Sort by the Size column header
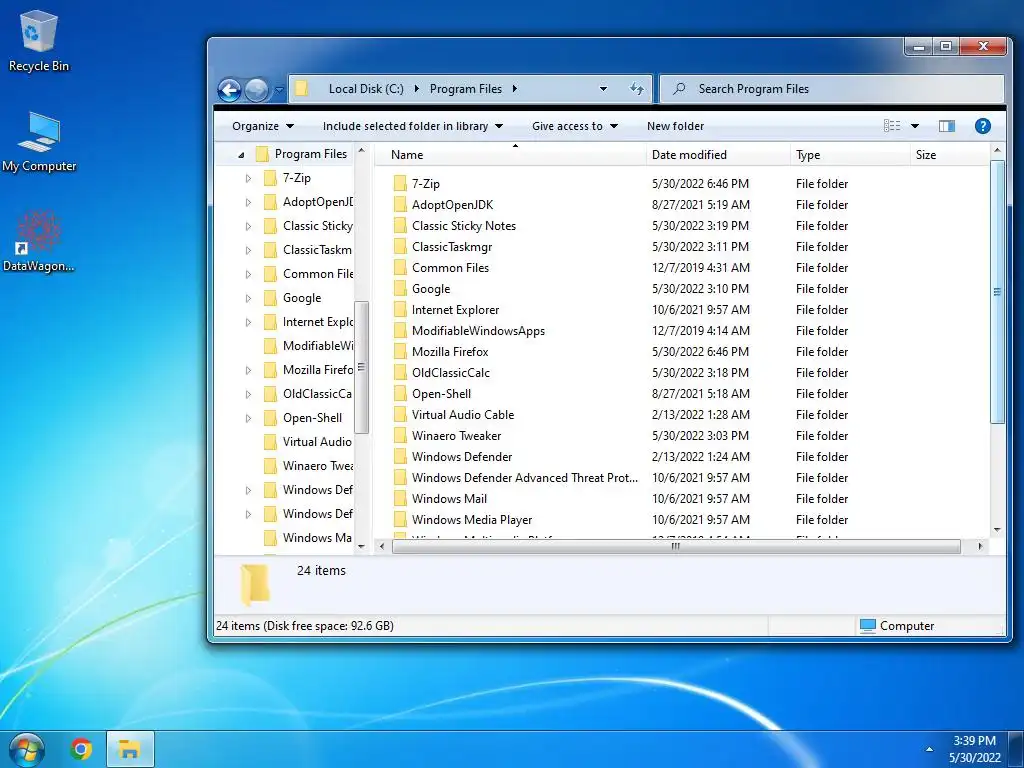 950,155
